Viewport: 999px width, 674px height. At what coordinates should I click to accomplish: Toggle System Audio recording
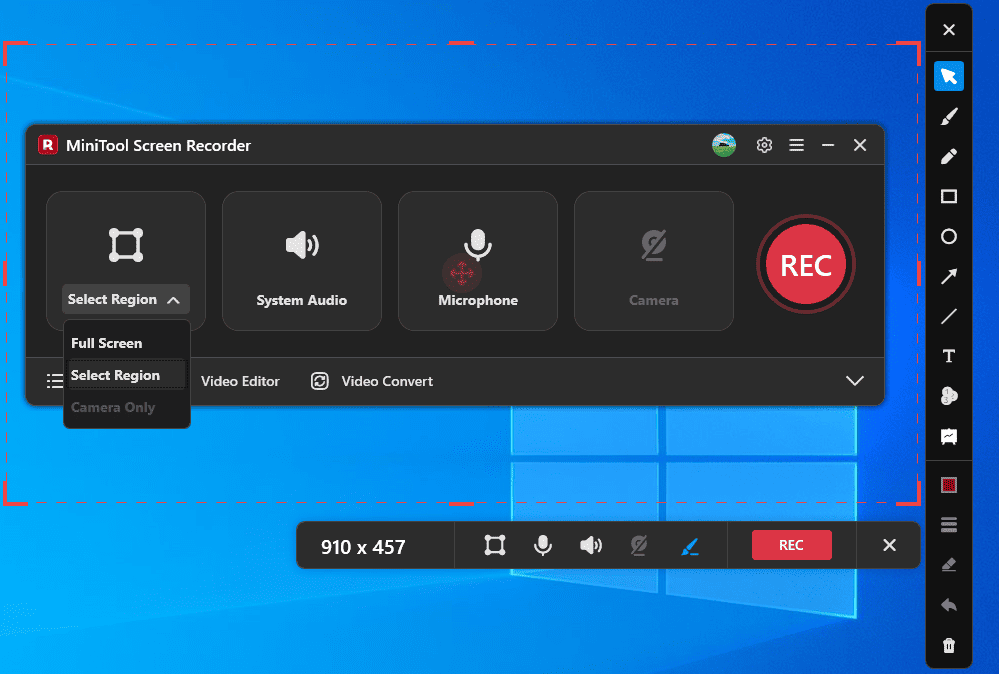(x=301, y=260)
